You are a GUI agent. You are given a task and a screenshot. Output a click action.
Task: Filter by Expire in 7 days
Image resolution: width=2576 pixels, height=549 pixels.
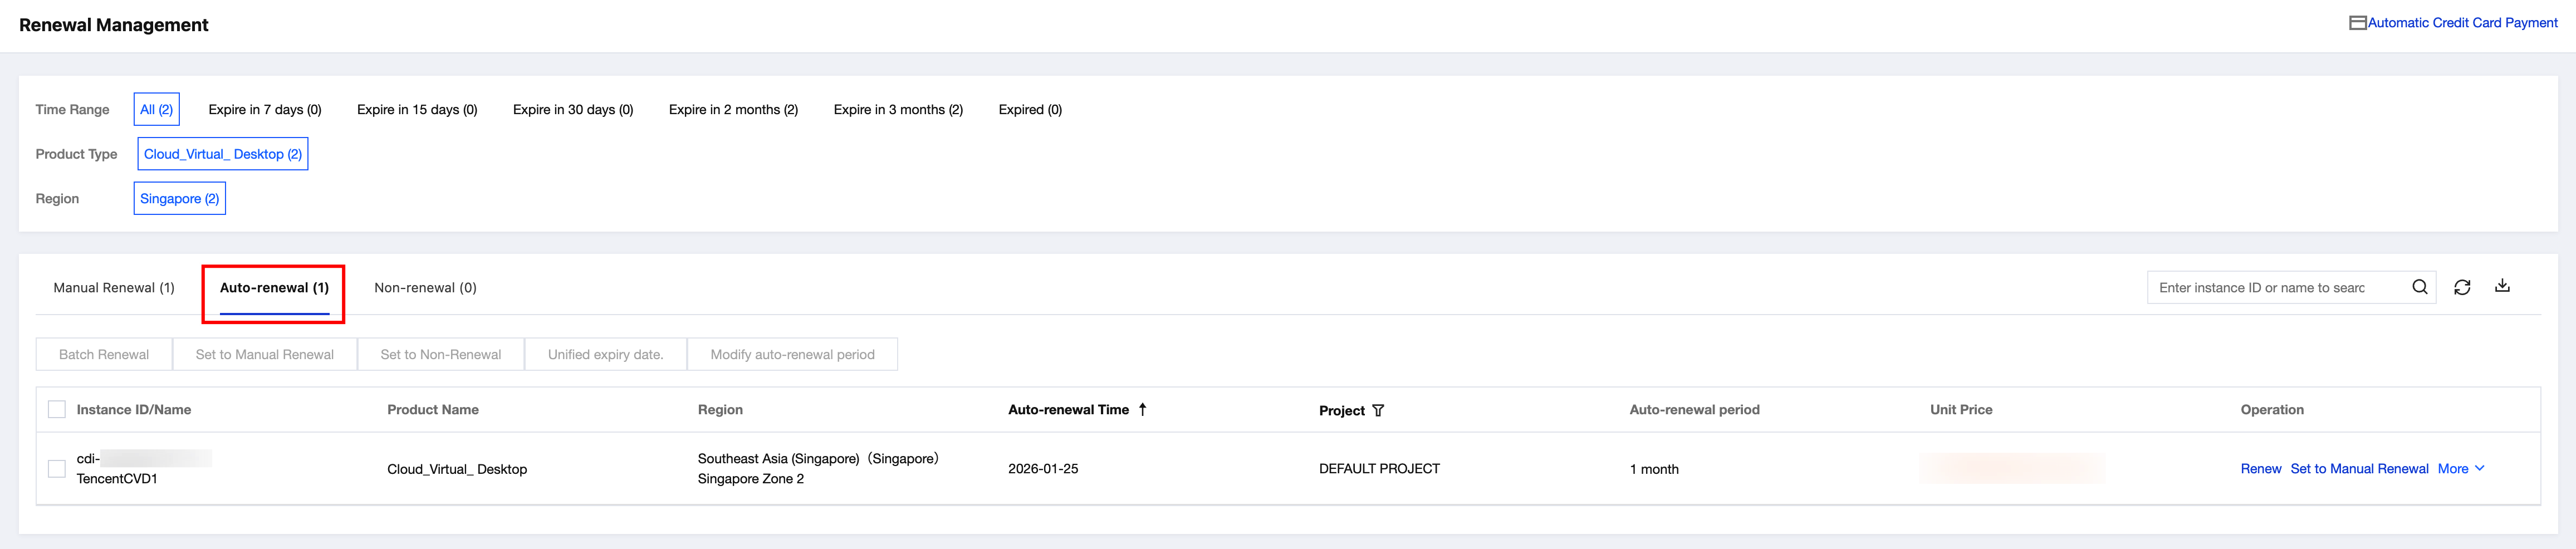(265, 110)
